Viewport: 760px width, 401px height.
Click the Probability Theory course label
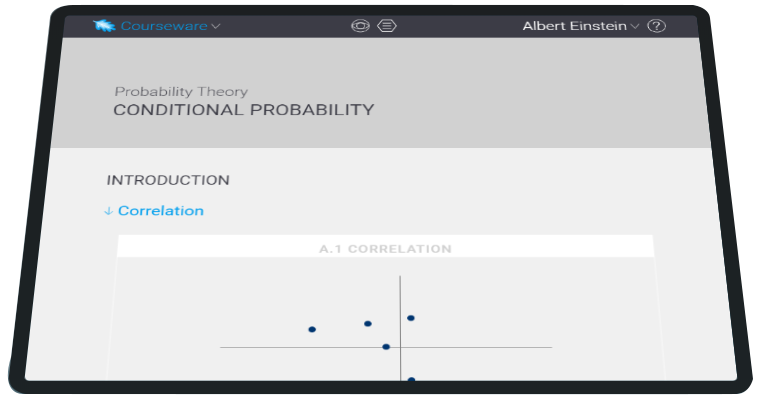[x=181, y=91]
